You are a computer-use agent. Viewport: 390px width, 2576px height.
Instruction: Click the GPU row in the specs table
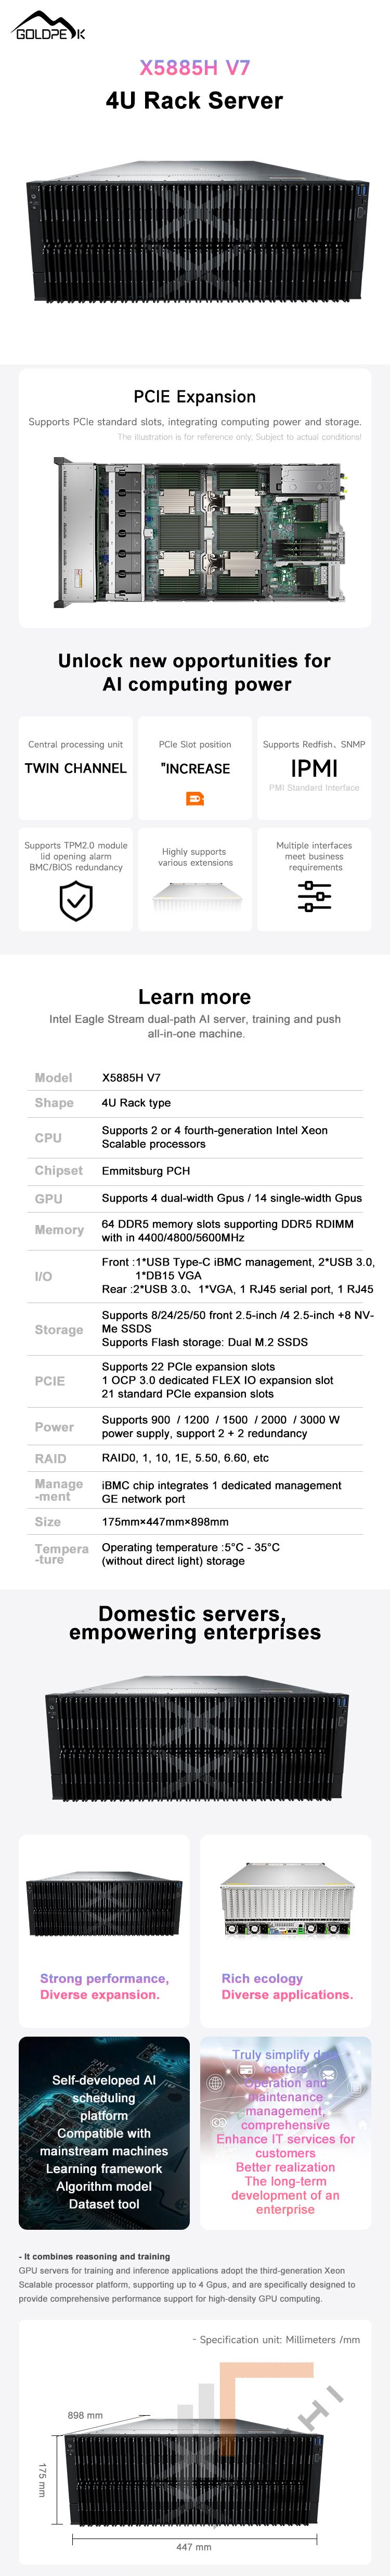point(195,1198)
